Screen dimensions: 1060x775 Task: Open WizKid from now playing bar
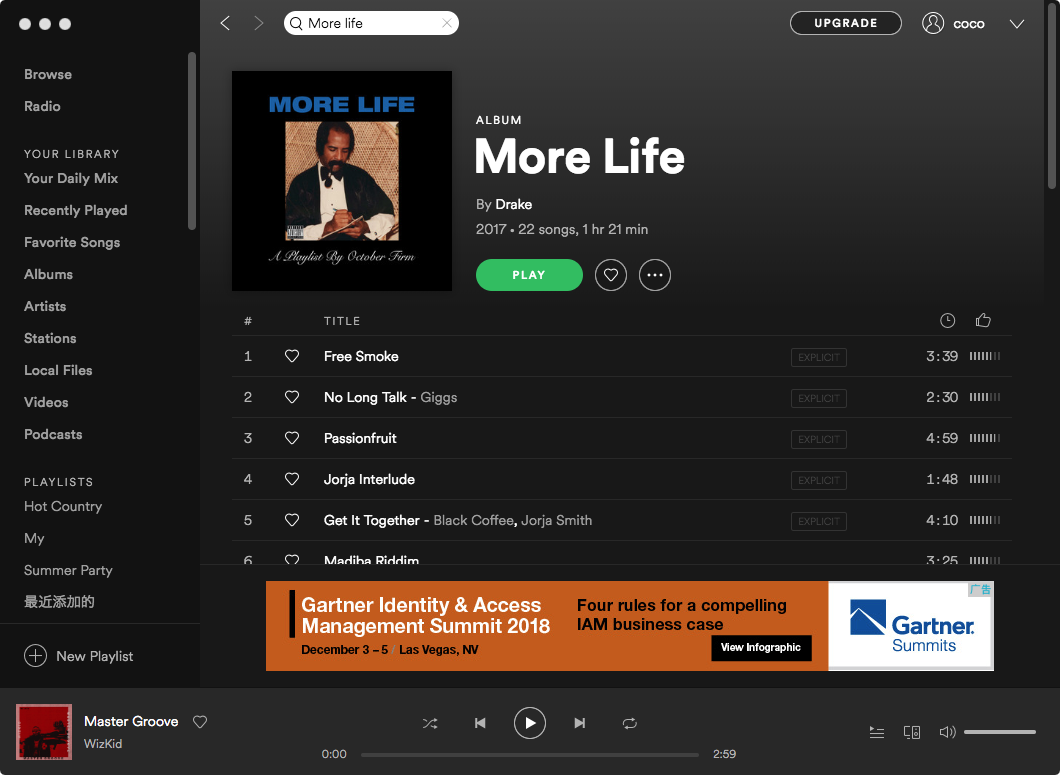tap(103, 744)
